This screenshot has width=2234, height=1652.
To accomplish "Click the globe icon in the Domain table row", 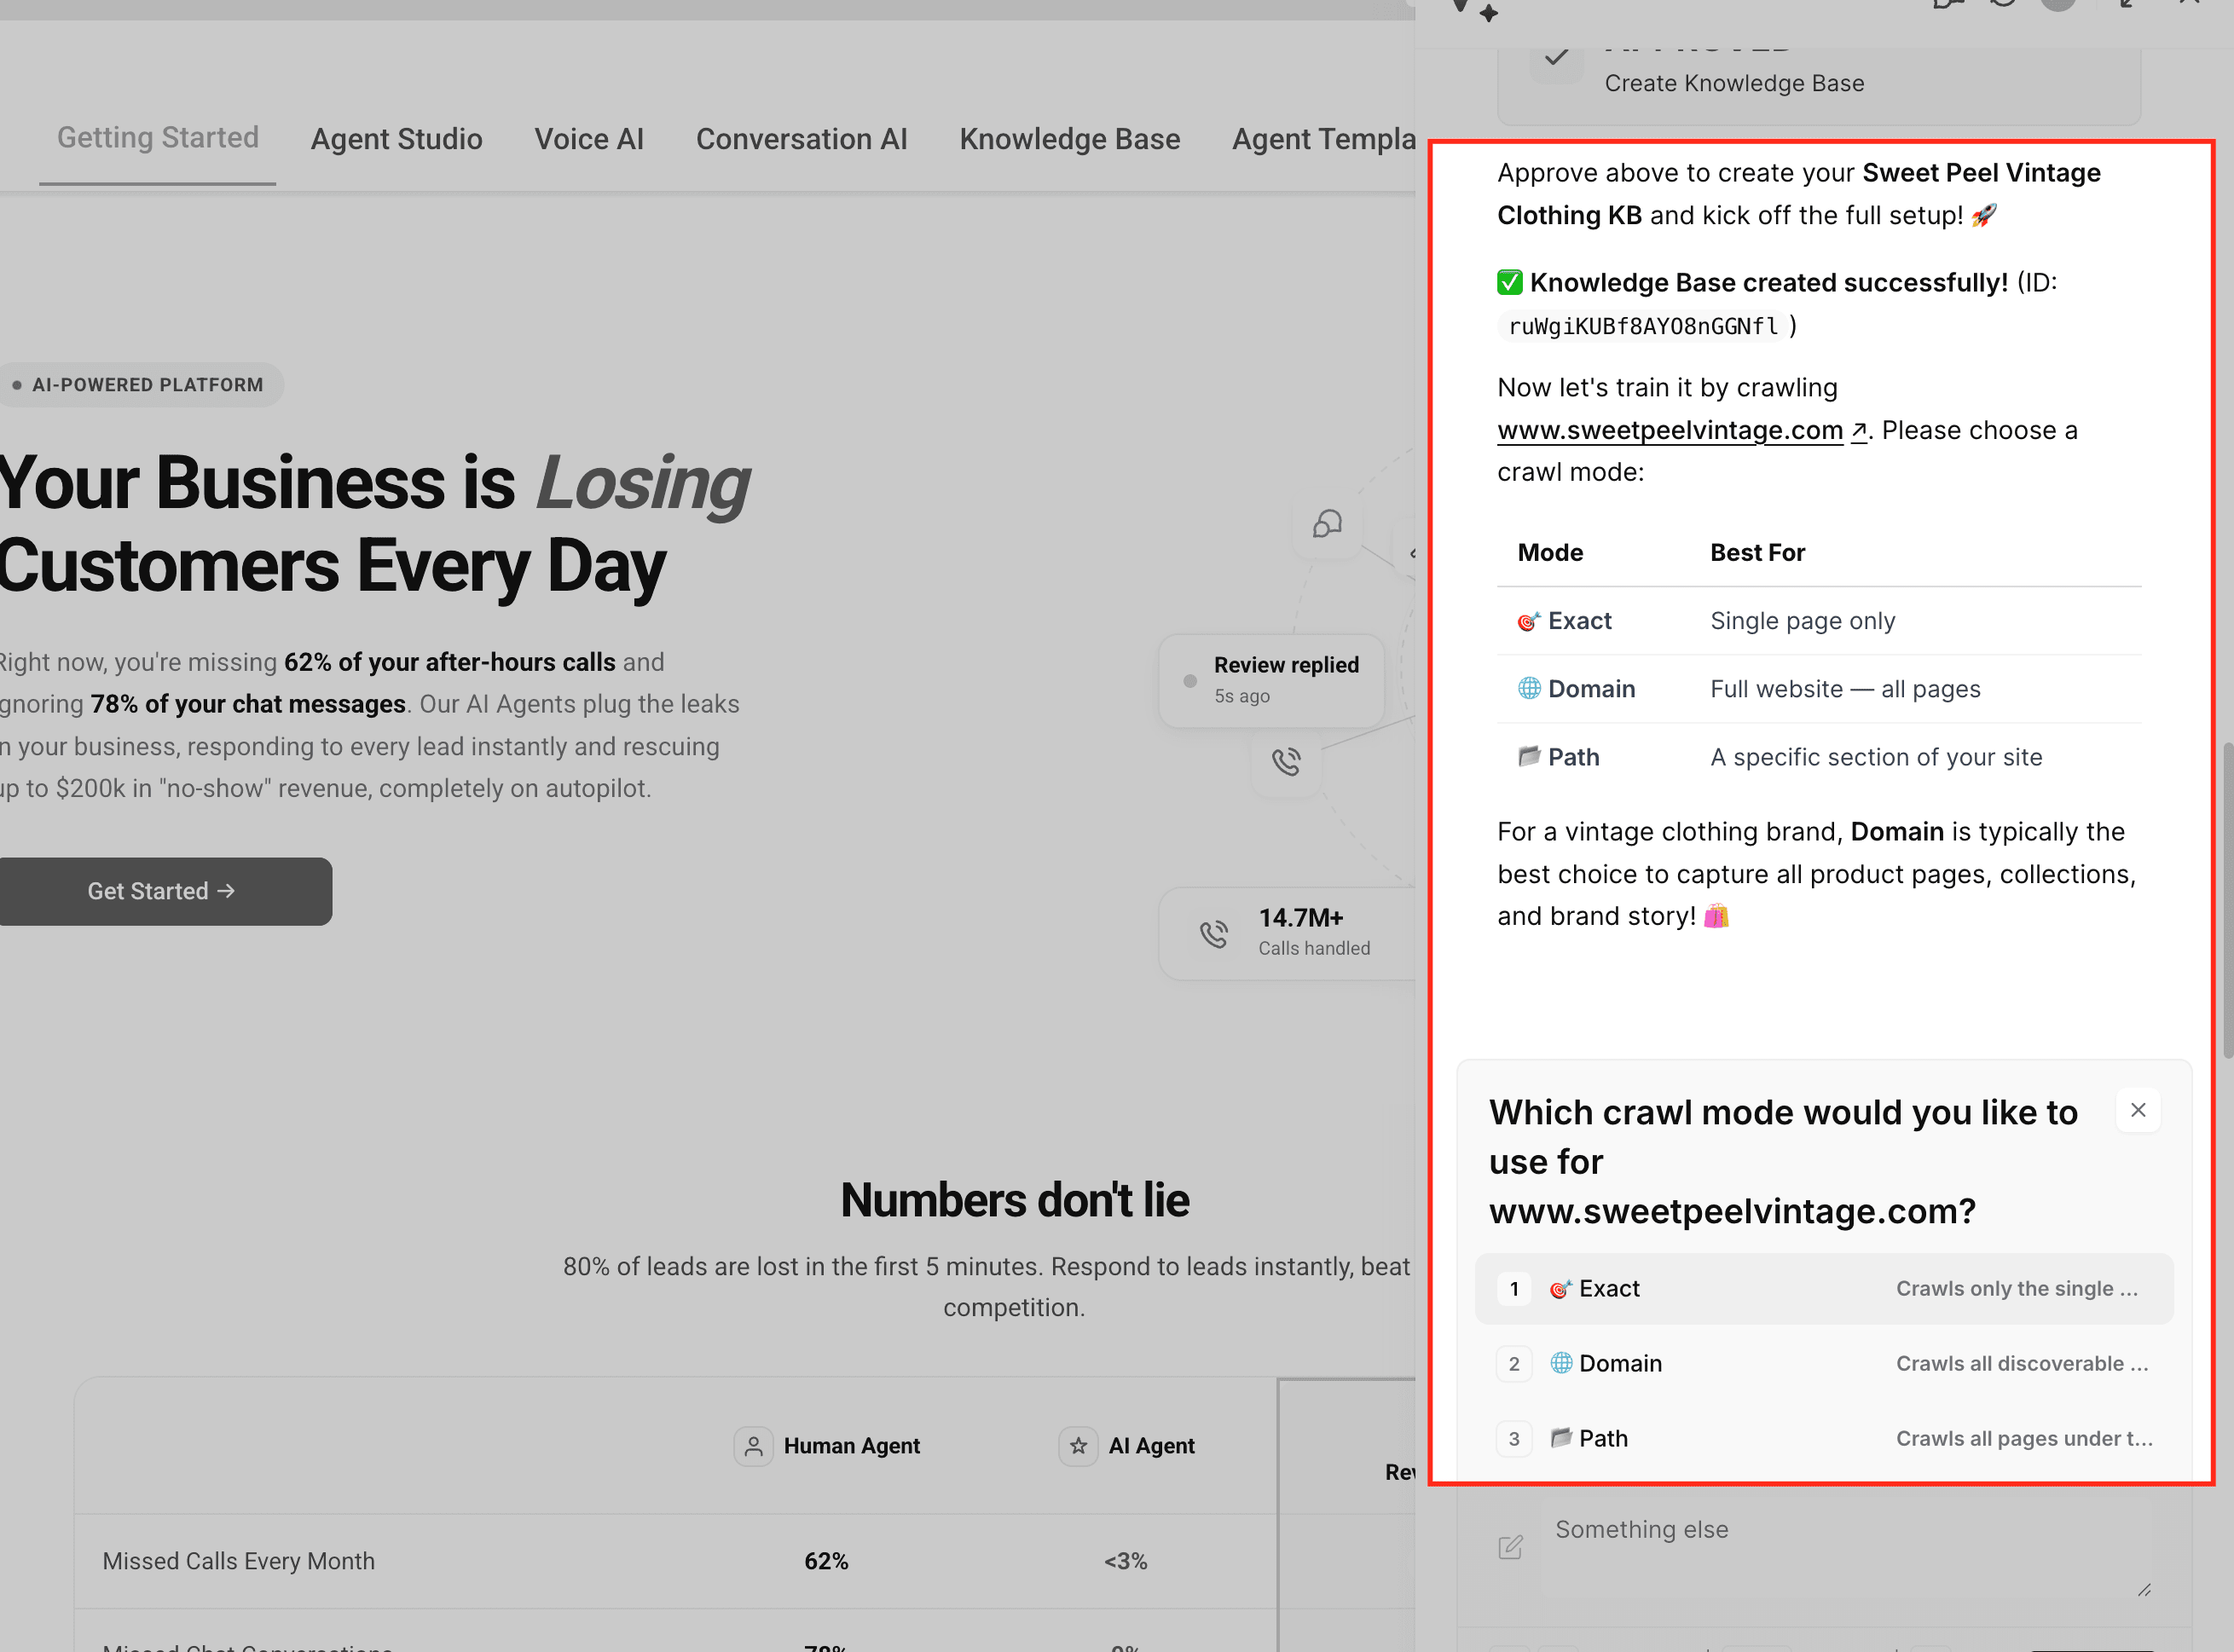I will point(1529,688).
